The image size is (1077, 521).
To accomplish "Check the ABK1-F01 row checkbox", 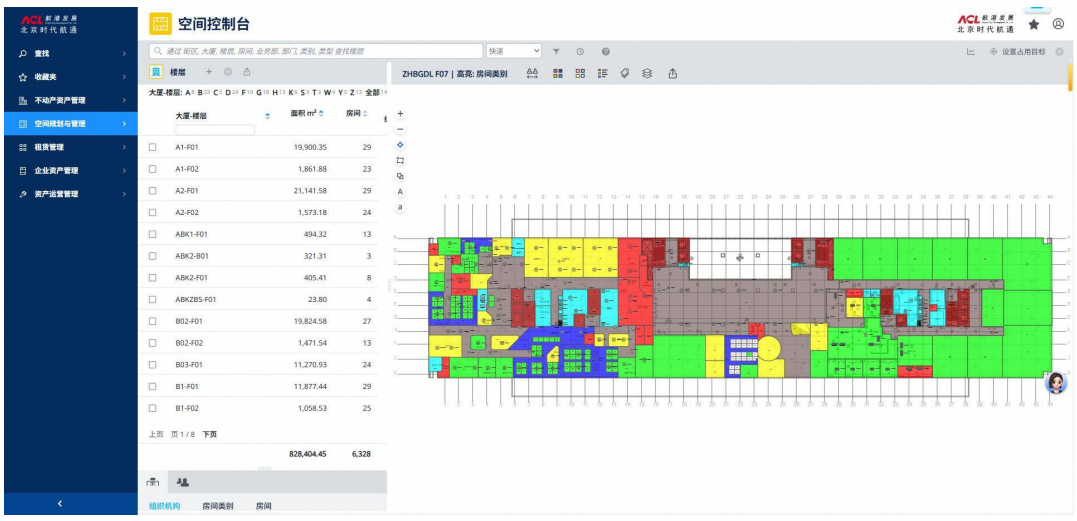I will pos(153,234).
